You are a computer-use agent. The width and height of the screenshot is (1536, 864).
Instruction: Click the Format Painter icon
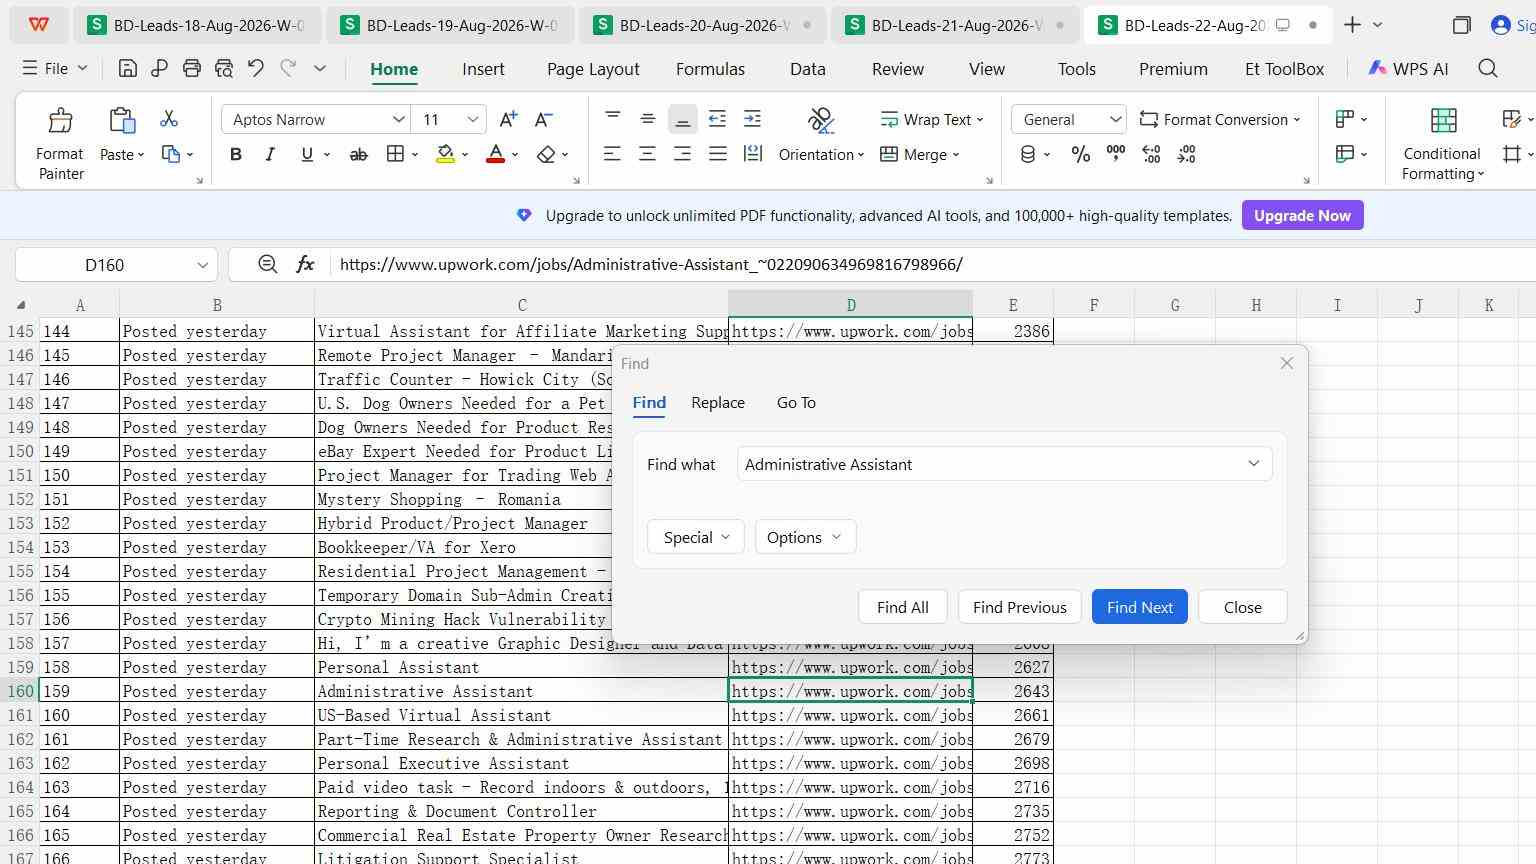coord(60,121)
